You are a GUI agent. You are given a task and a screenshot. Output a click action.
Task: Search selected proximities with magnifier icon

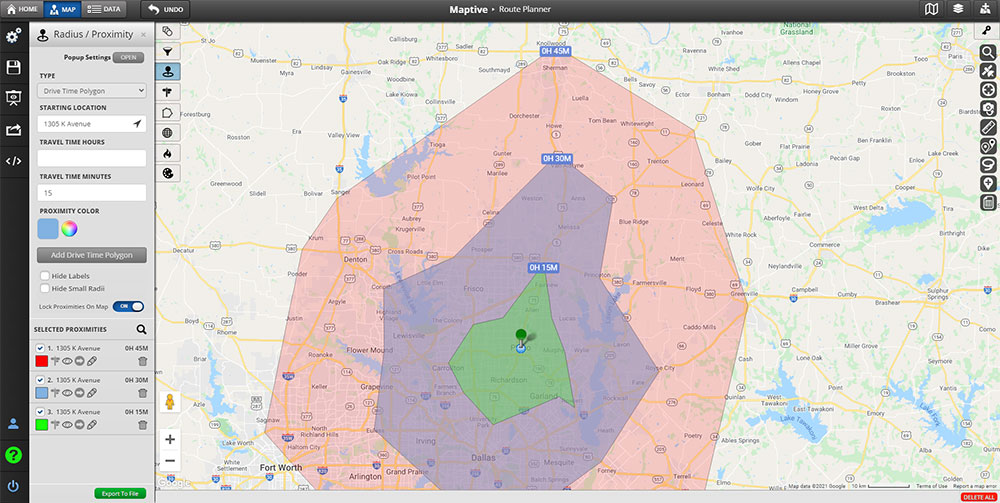pos(141,330)
